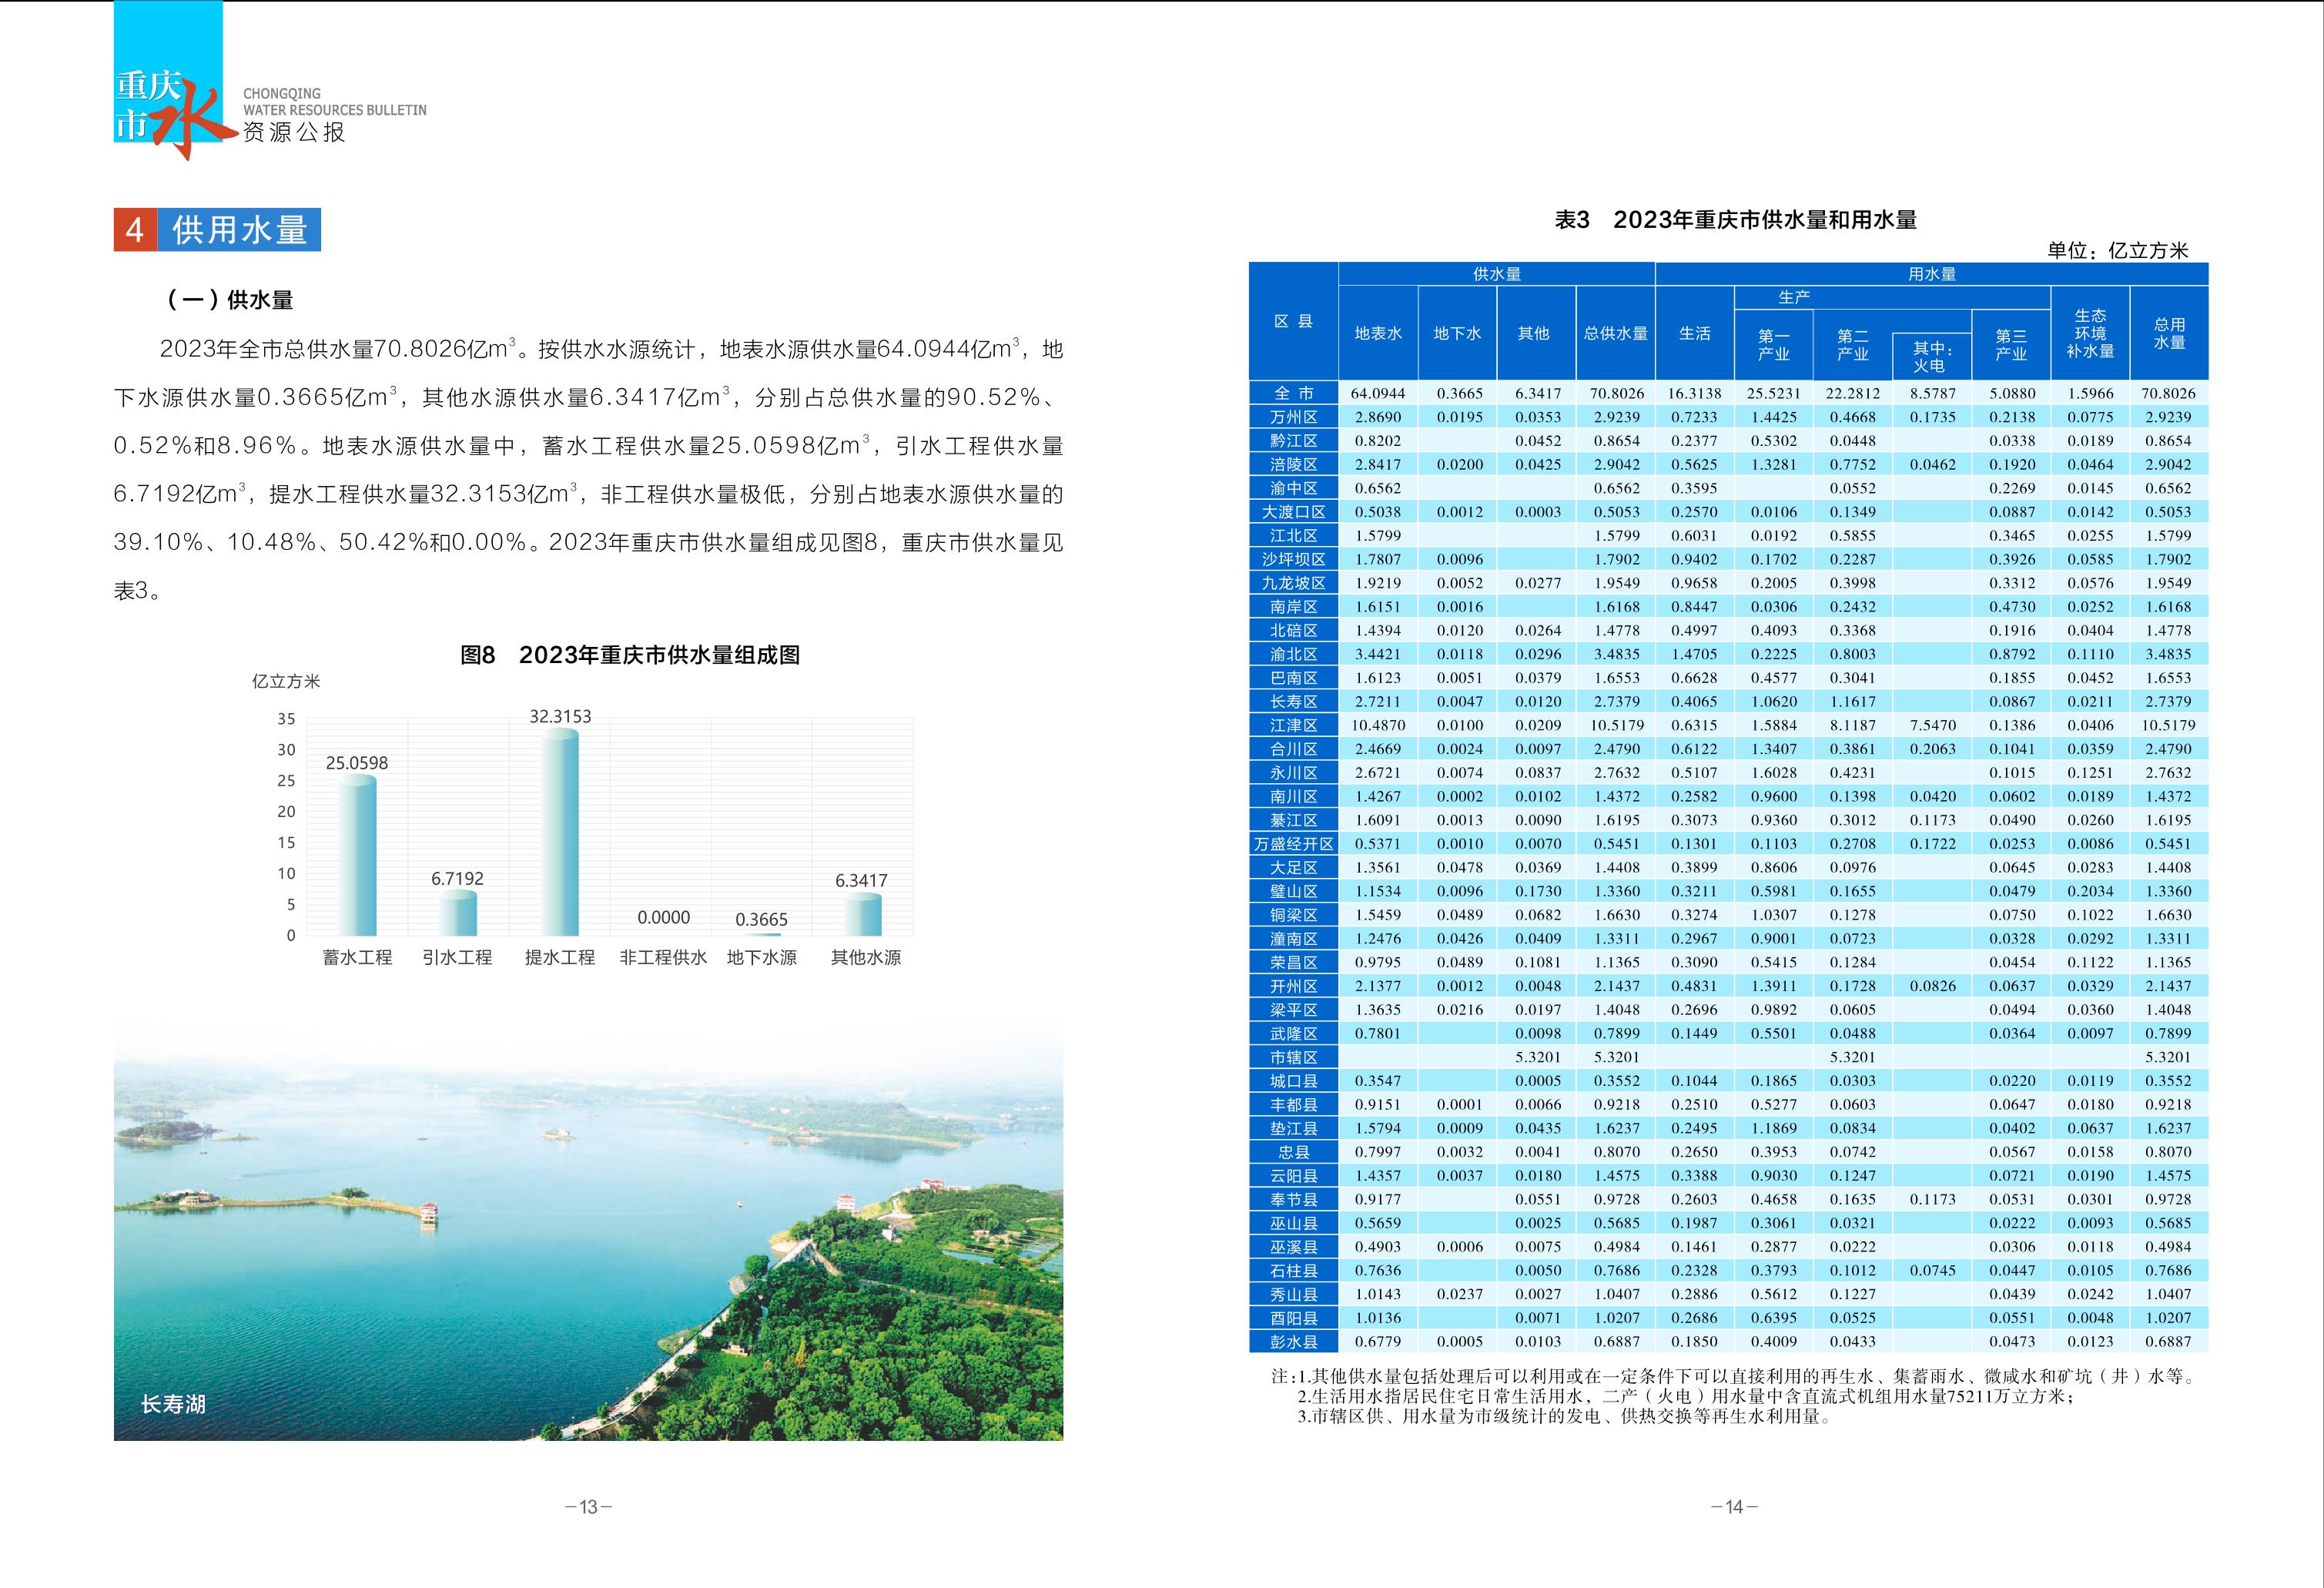
Task: Click the 涪陵区 row label
Action: pyautogui.click(x=1293, y=464)
